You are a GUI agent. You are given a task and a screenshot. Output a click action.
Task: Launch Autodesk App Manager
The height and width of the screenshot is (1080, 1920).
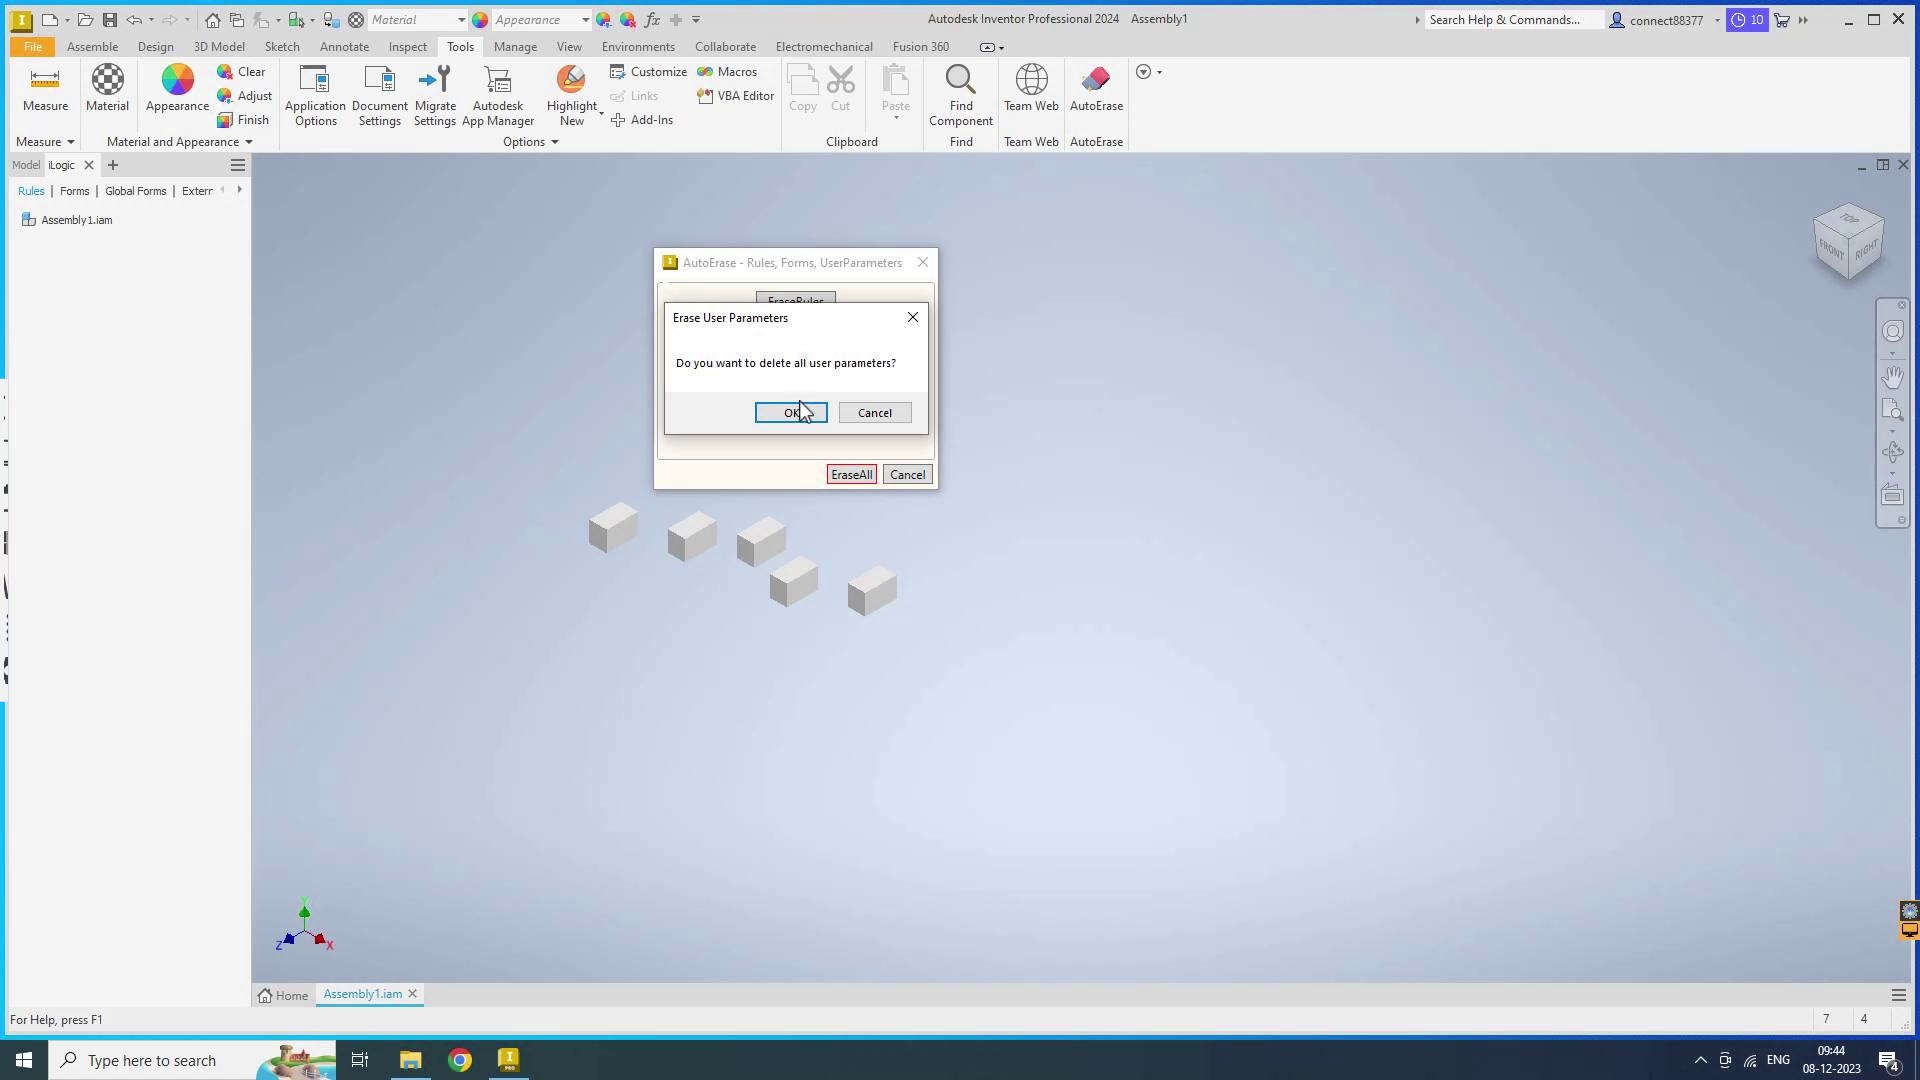click(x=497, y=95)
